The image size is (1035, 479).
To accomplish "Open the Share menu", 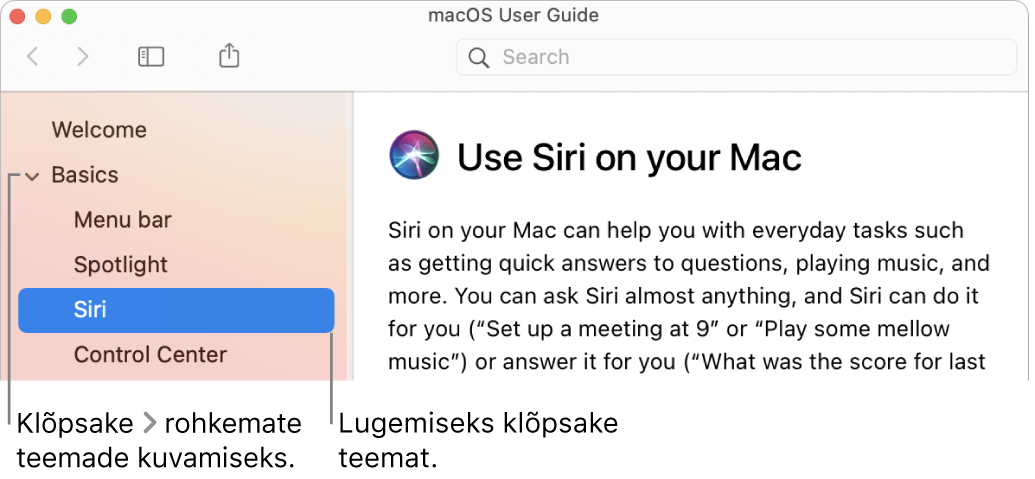I will 229,56.
